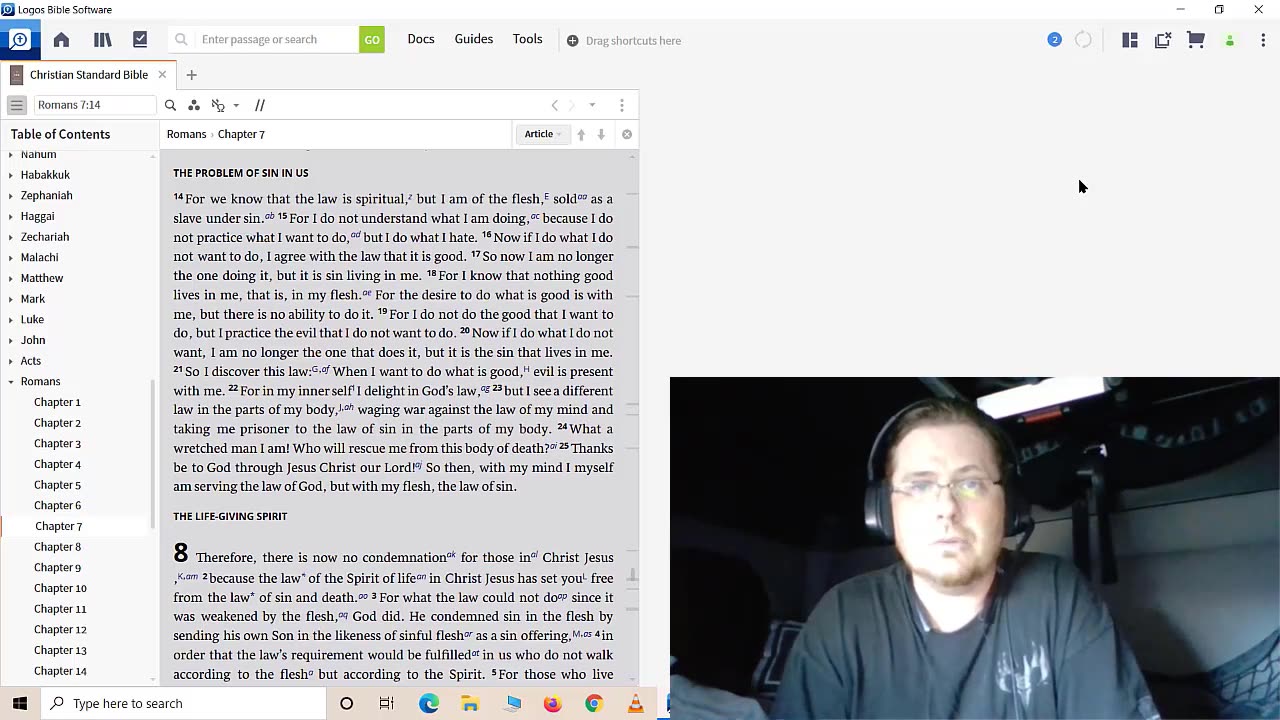Open File Explorer from taskbar
Screen dimensions: 1280x720
(x=470, y=703)
